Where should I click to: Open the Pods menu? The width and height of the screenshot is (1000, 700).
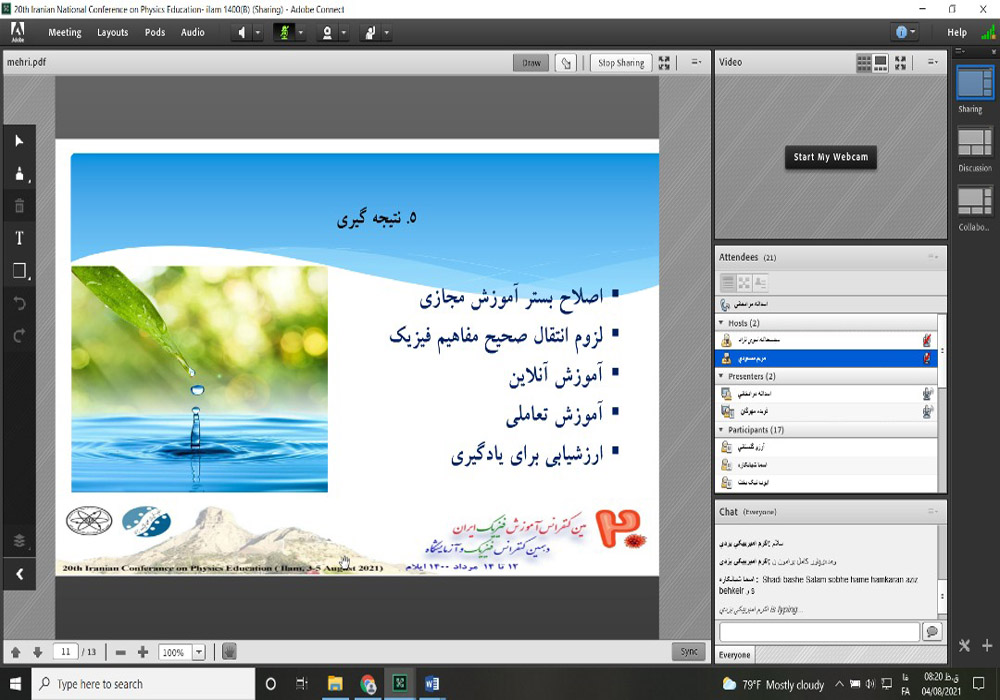(x=155, y=32)
